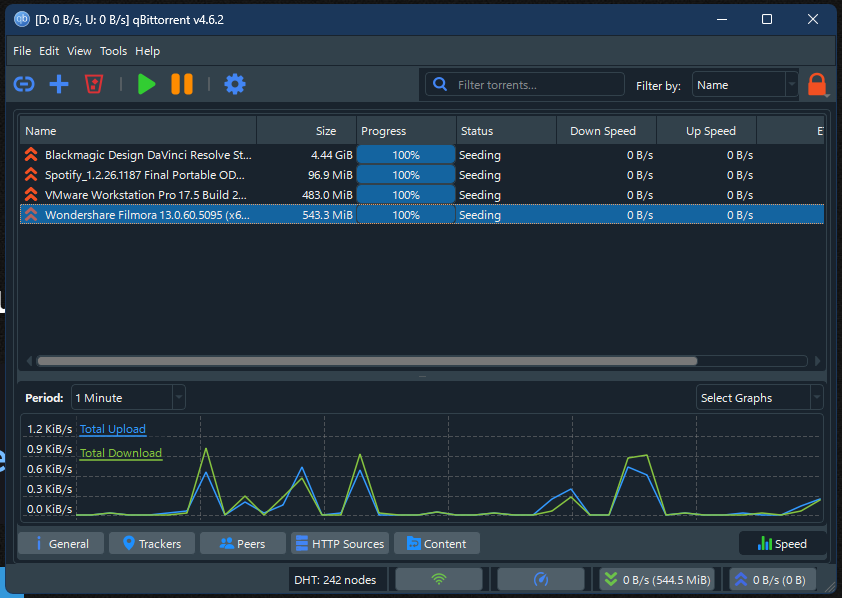Select the VMware Workstation Pro 17.5 torrent
This screenshot has width=842, height=598.
(x=422, y=194)
